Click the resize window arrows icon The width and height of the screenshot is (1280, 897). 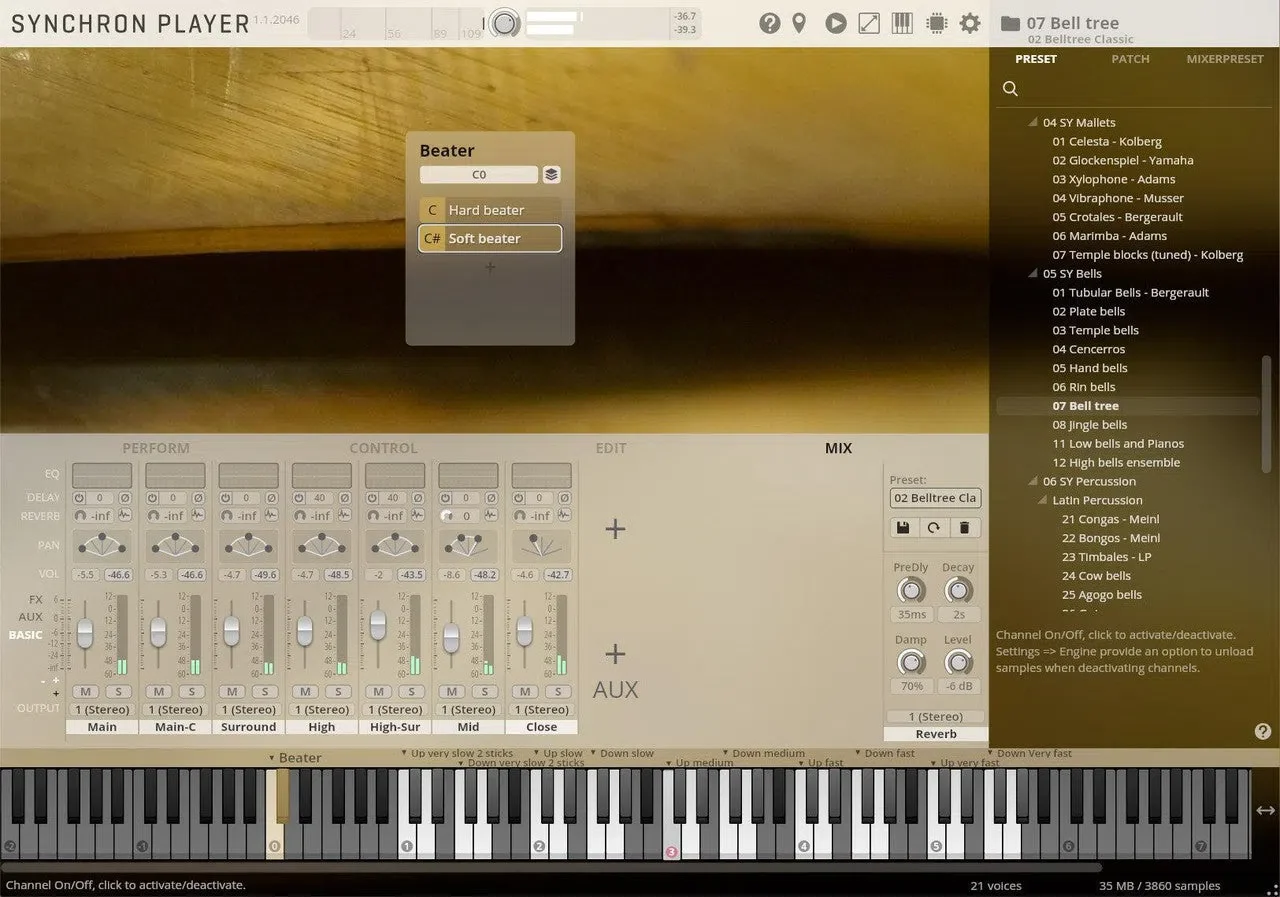(869, 23)
